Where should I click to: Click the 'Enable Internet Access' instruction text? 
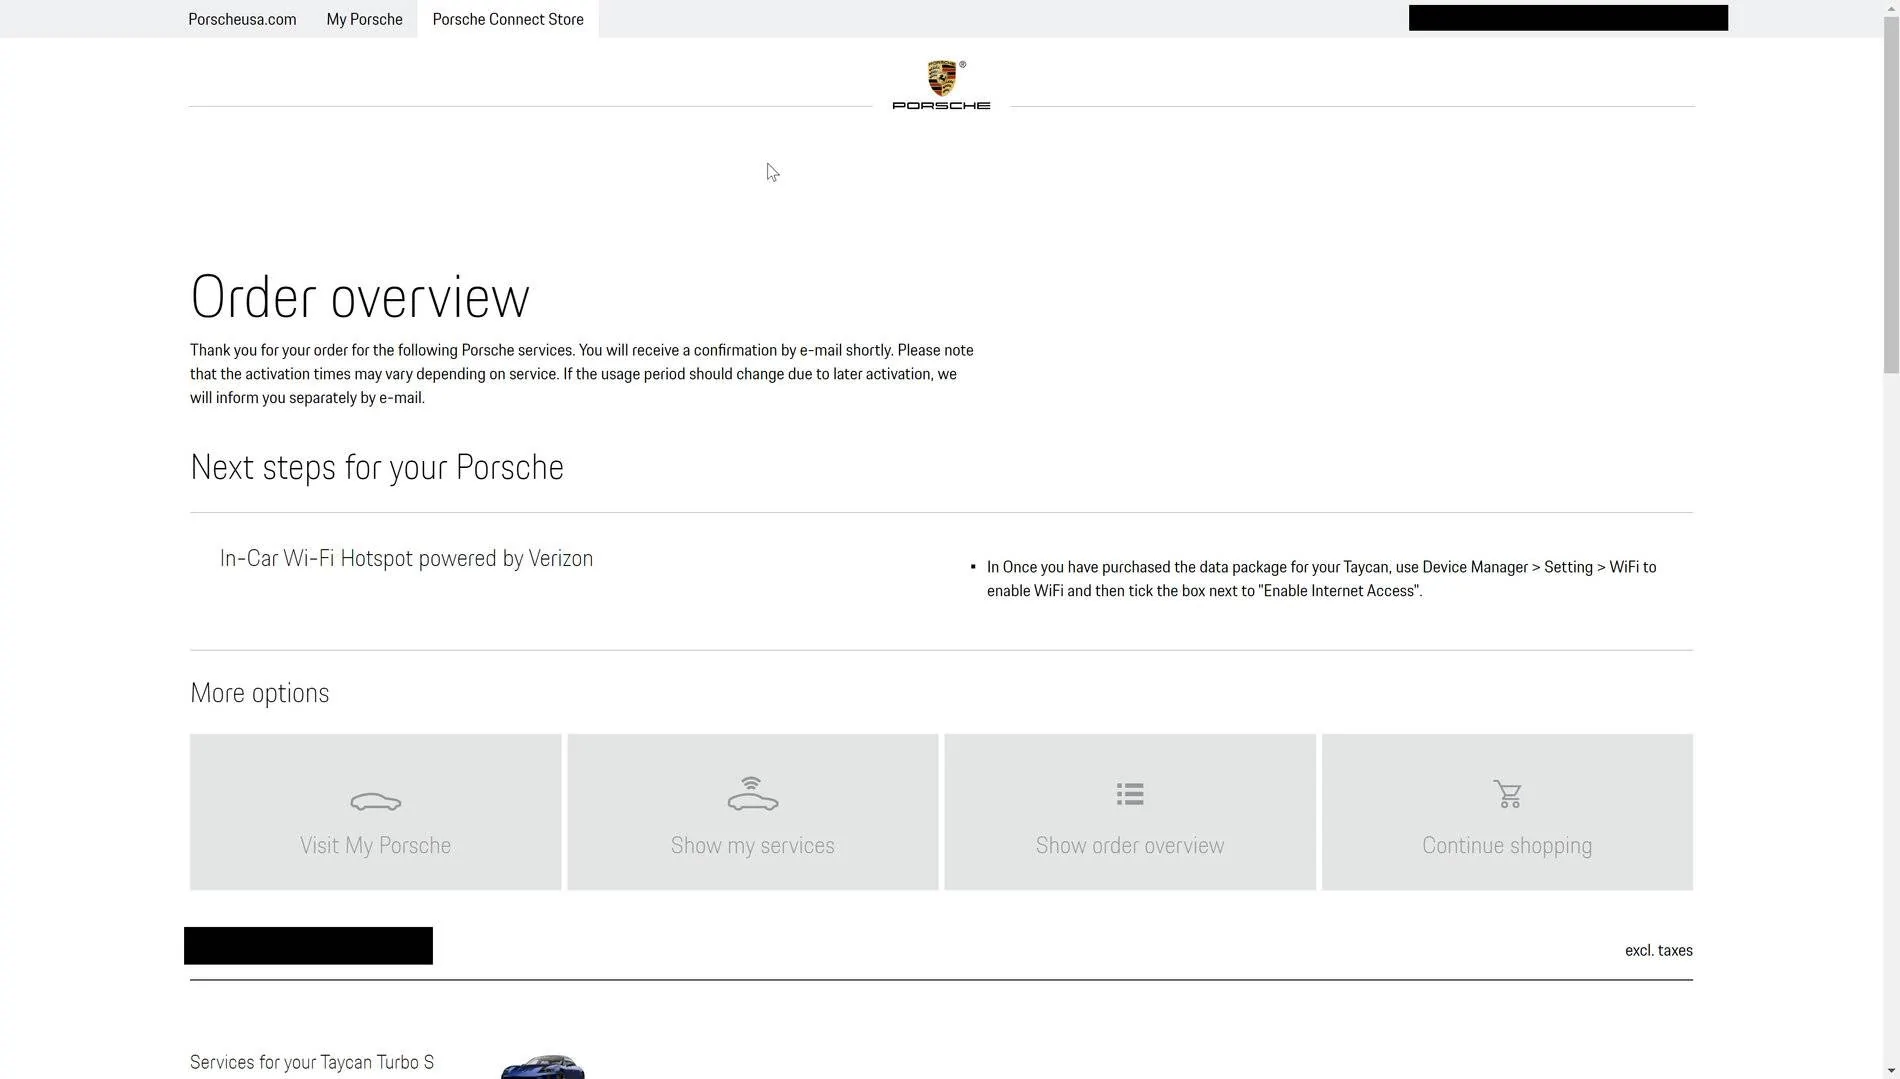pos(1322,579)
